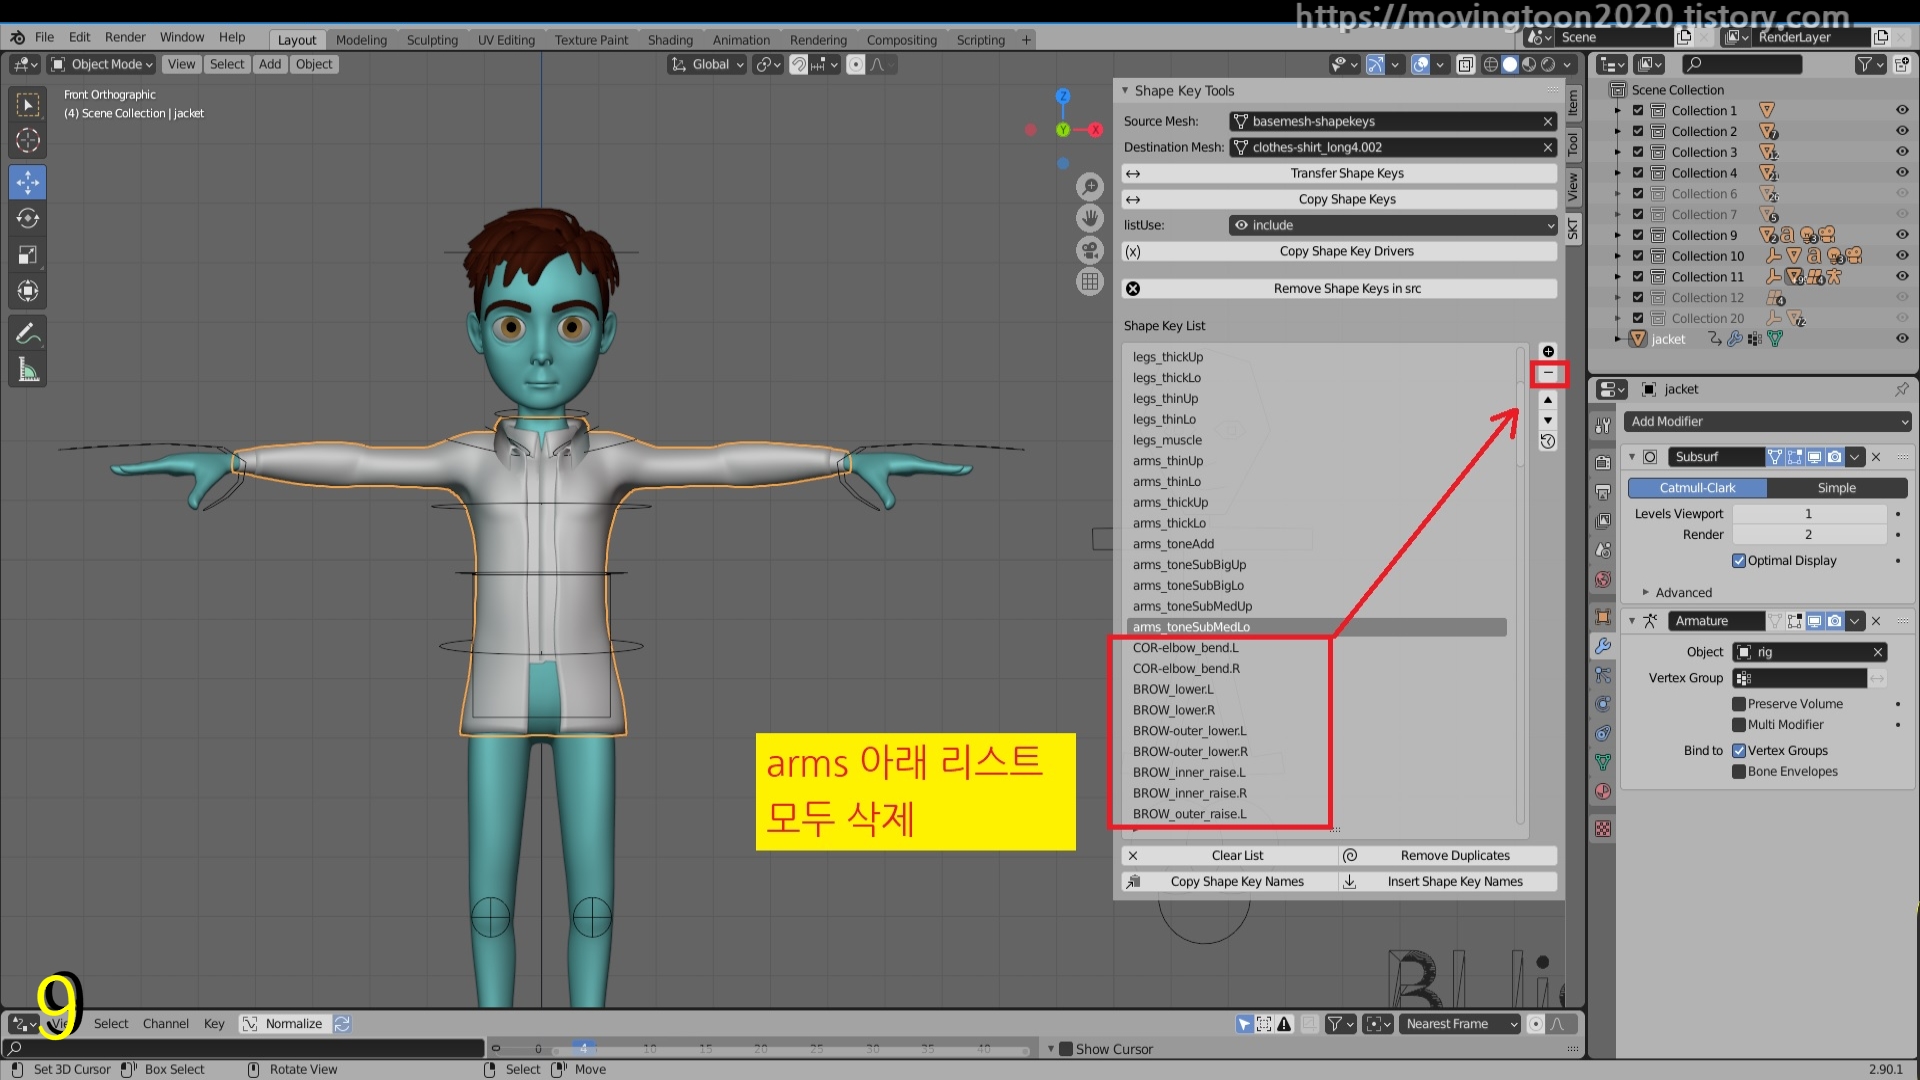Open the Texture properties checker tab

[x=1603, y=829]
